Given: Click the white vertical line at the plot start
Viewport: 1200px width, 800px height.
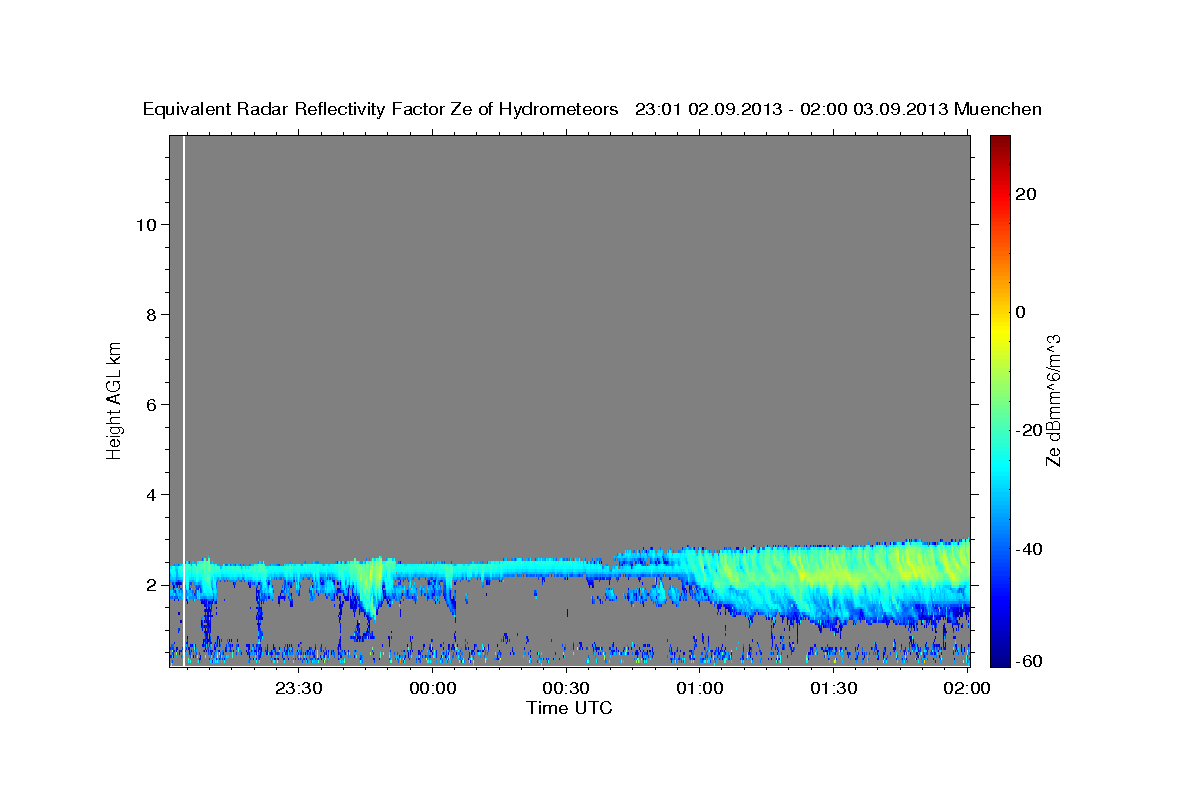Looking at the screenshot, I should pos(185,400).
